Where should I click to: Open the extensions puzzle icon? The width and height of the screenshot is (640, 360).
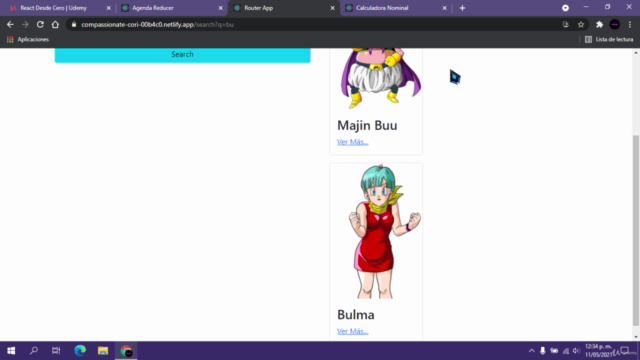coord(599,24)
